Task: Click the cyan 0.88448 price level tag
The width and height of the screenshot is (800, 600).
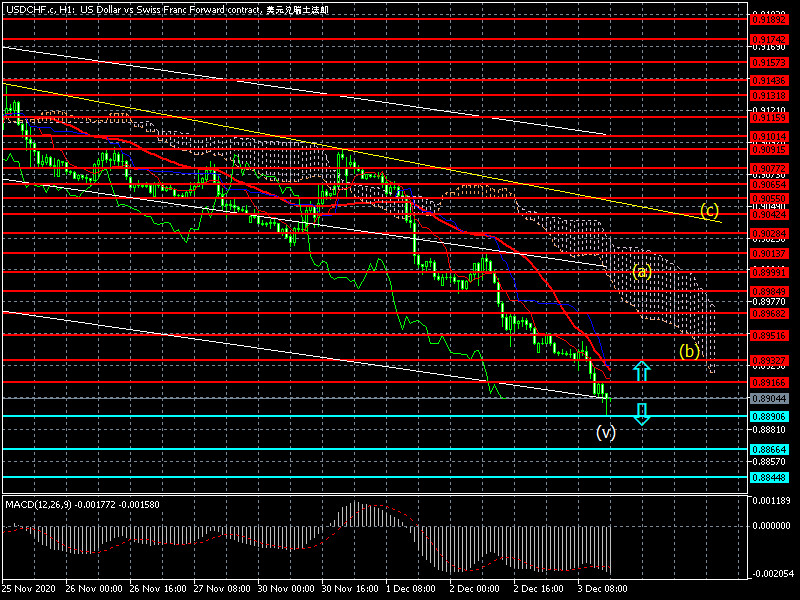Action: (768, 477)
